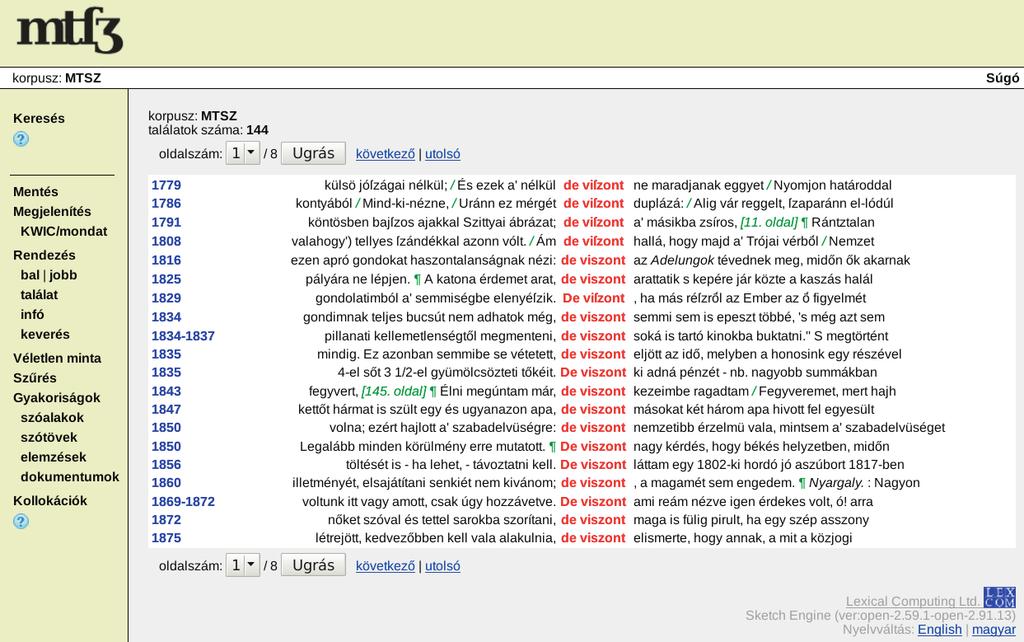Open the 1808 document reference

[167, 242]
